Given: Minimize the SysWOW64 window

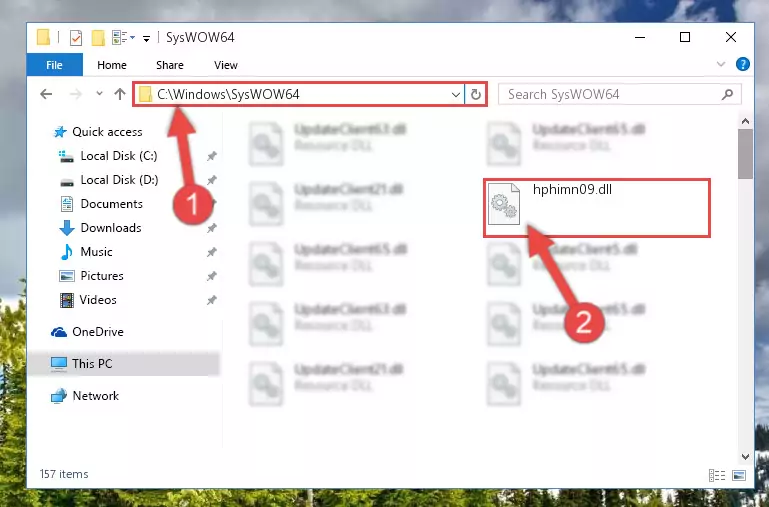Looking at the screenshot, I should pos(640,38).
